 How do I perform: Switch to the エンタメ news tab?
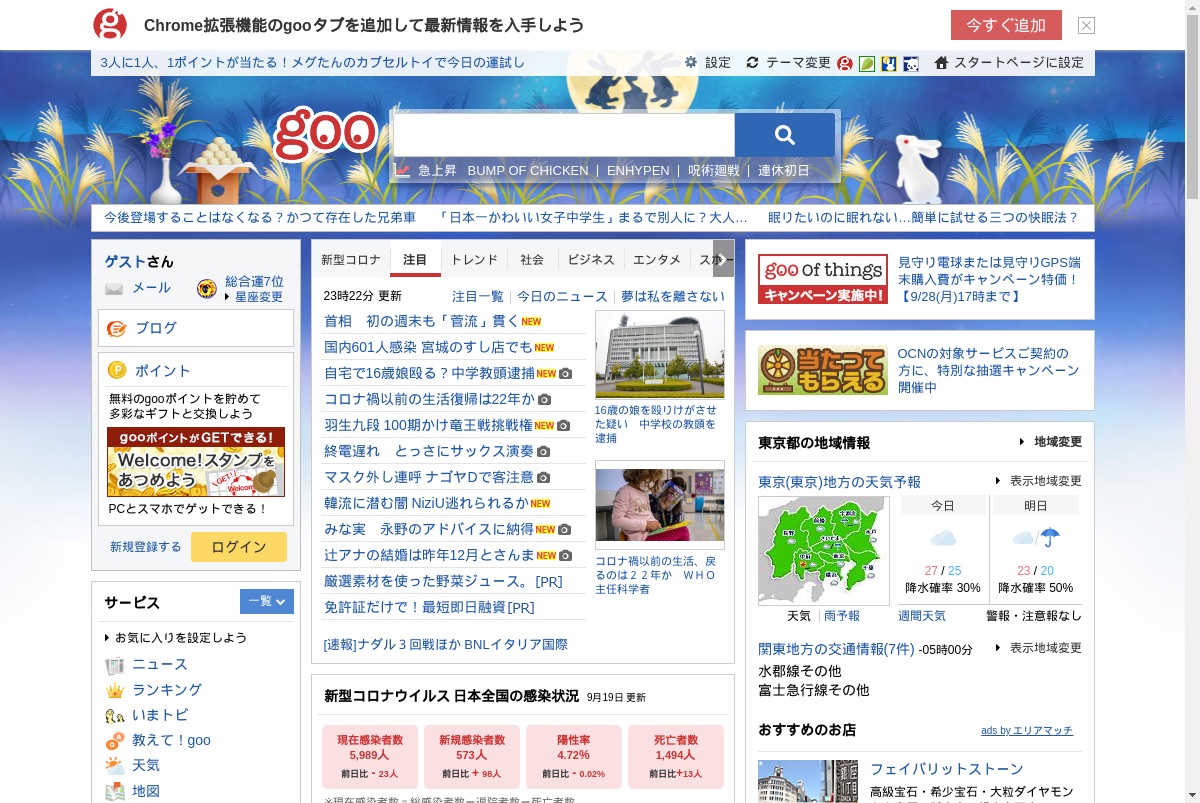(657, 259)
